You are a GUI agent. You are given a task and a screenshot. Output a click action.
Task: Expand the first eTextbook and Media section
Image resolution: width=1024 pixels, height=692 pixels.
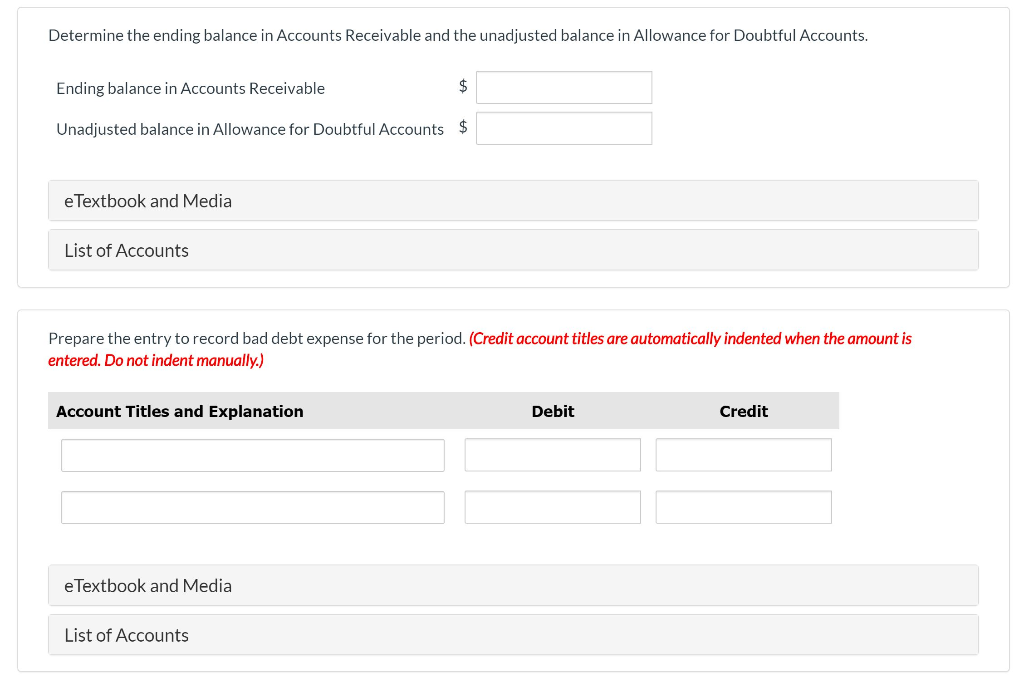(513, 201)
